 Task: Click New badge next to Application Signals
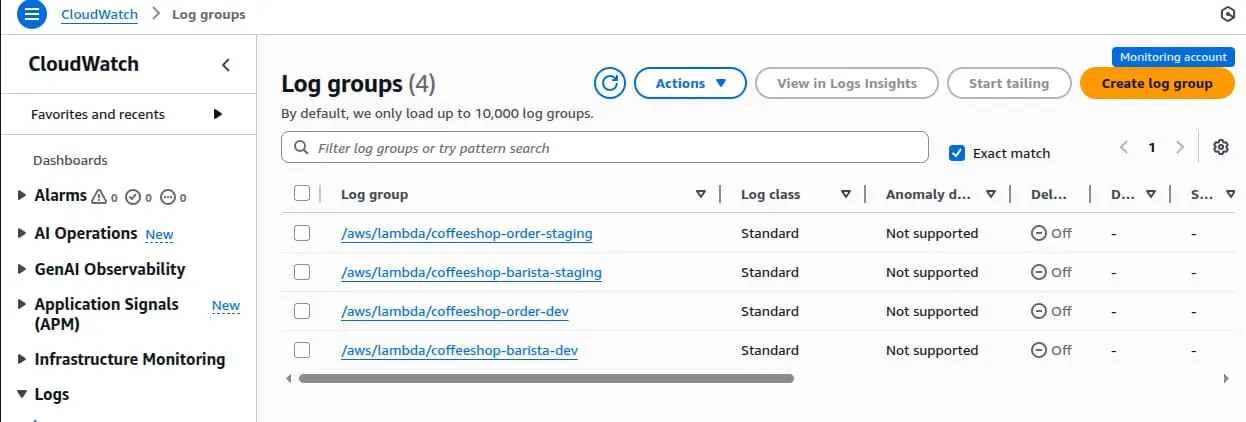coord(226,306)
